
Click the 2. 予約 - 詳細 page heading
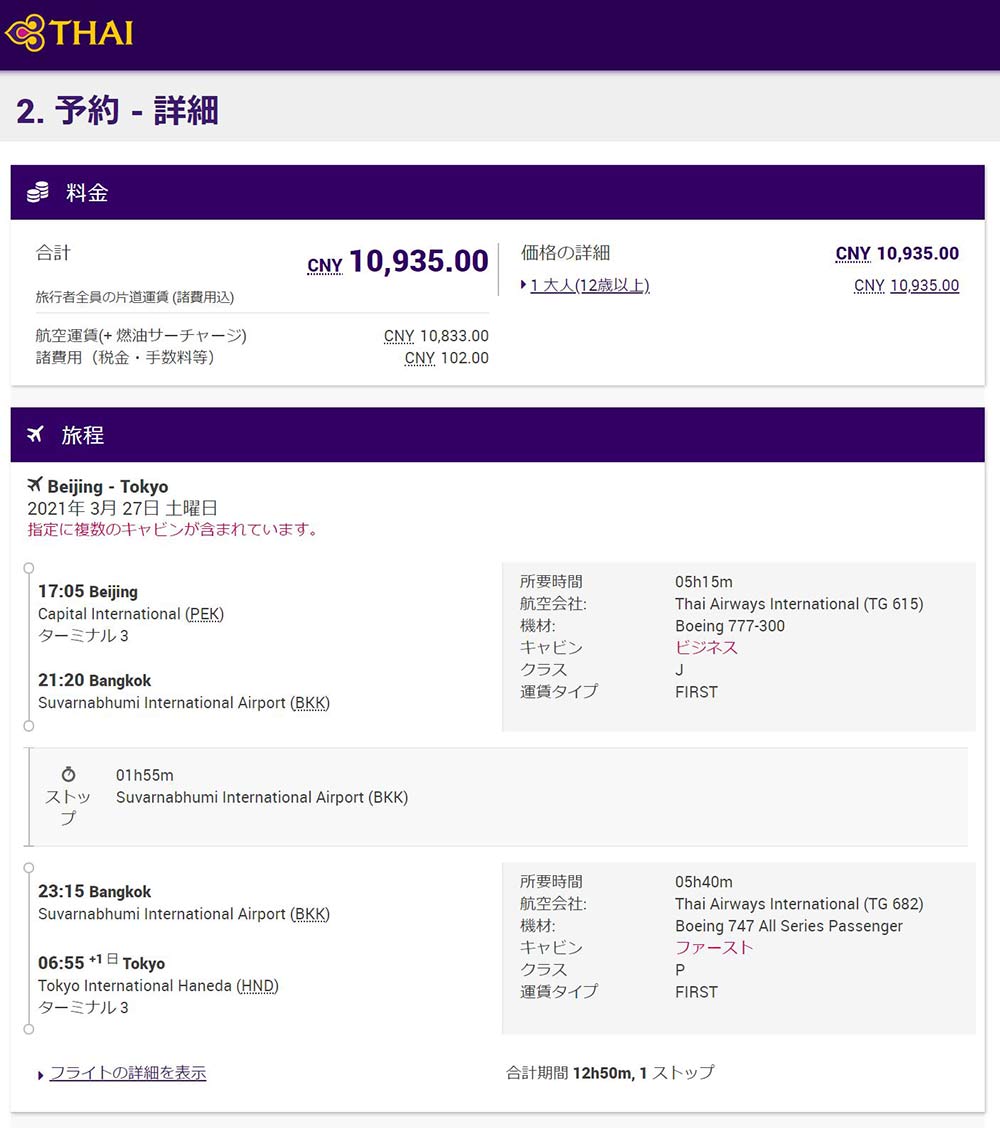117,111
